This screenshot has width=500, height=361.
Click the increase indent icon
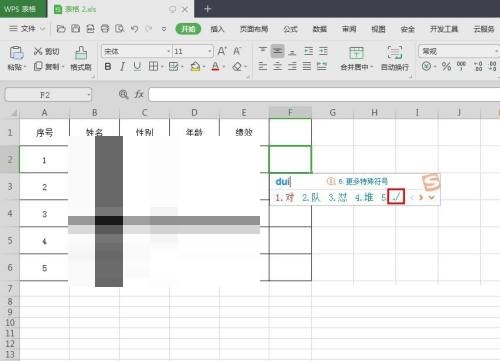(x=323, y=51)
